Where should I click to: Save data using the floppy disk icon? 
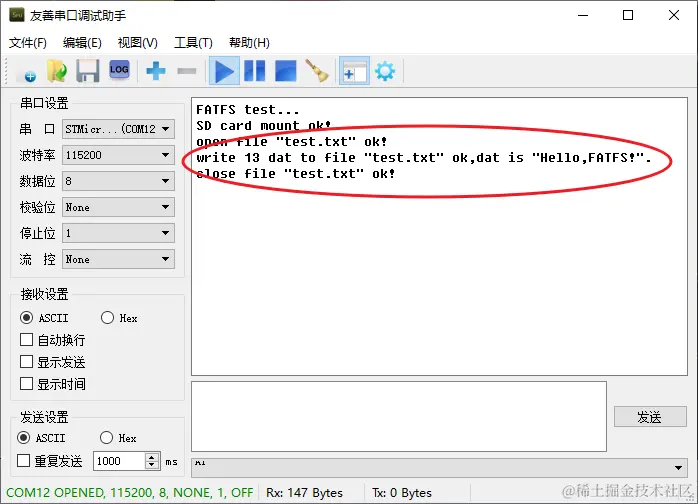point(88,71)
